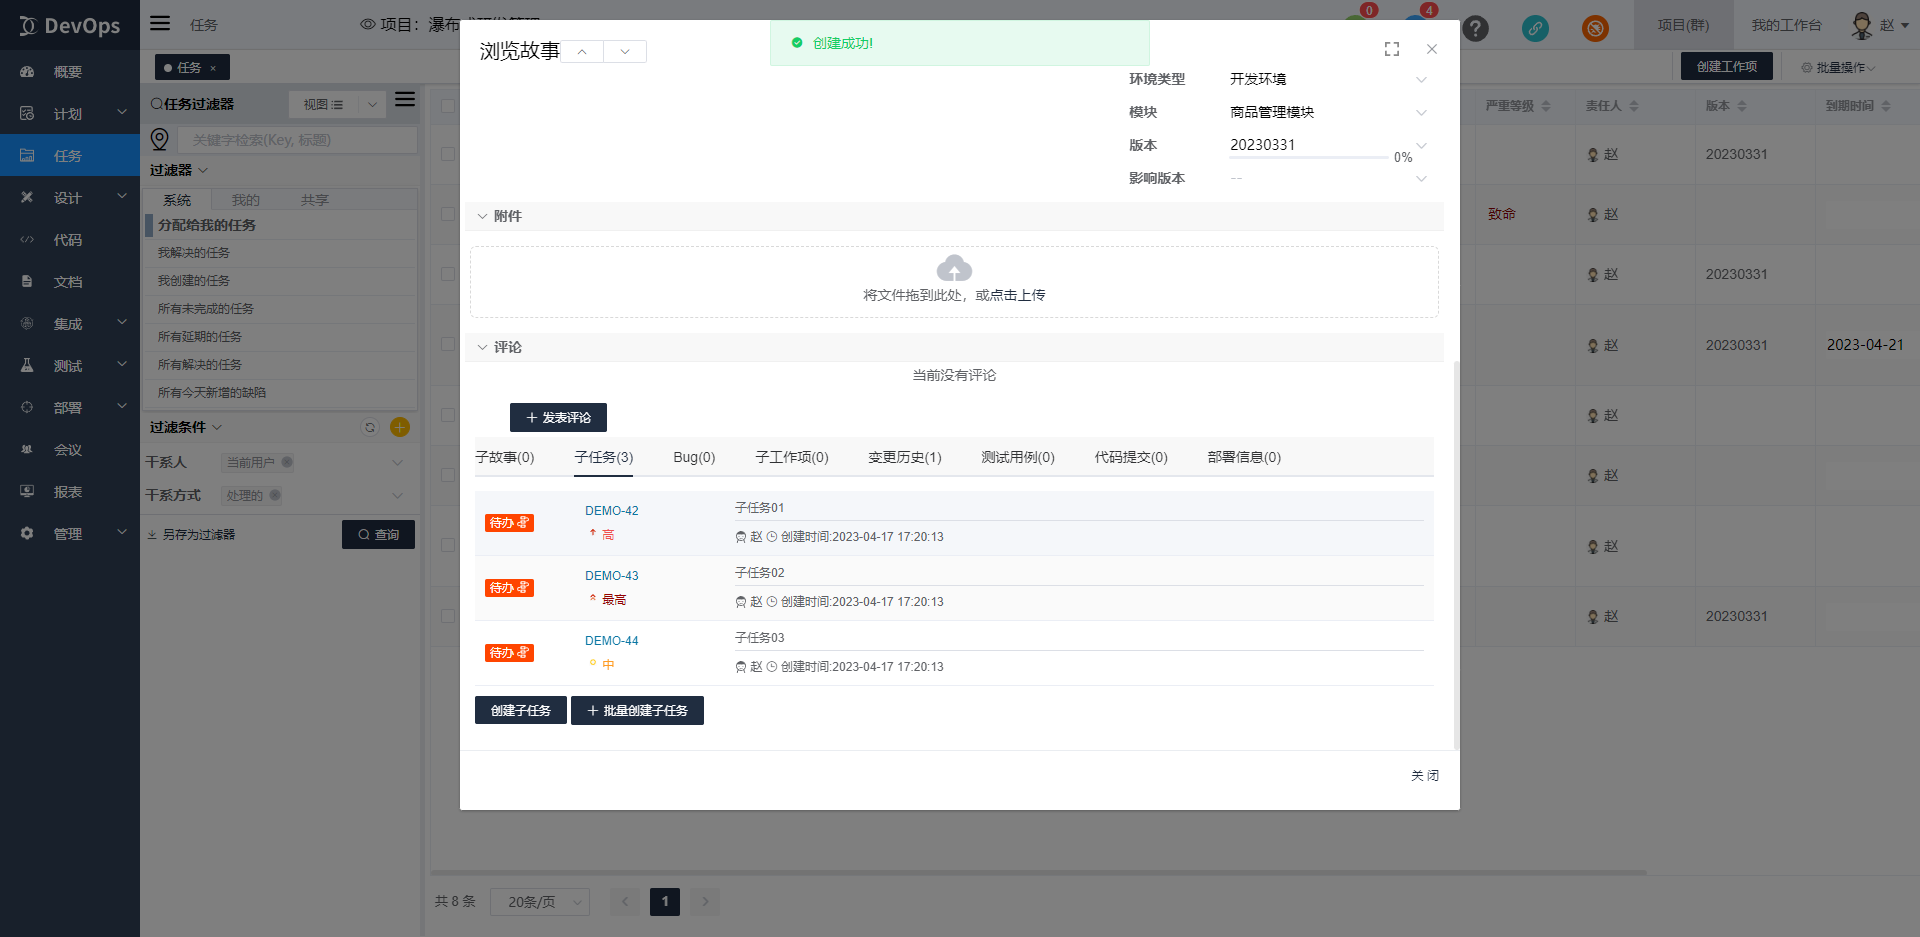Click the blue link icon in header
The image size is (1920, 937).
point(1535,28)
